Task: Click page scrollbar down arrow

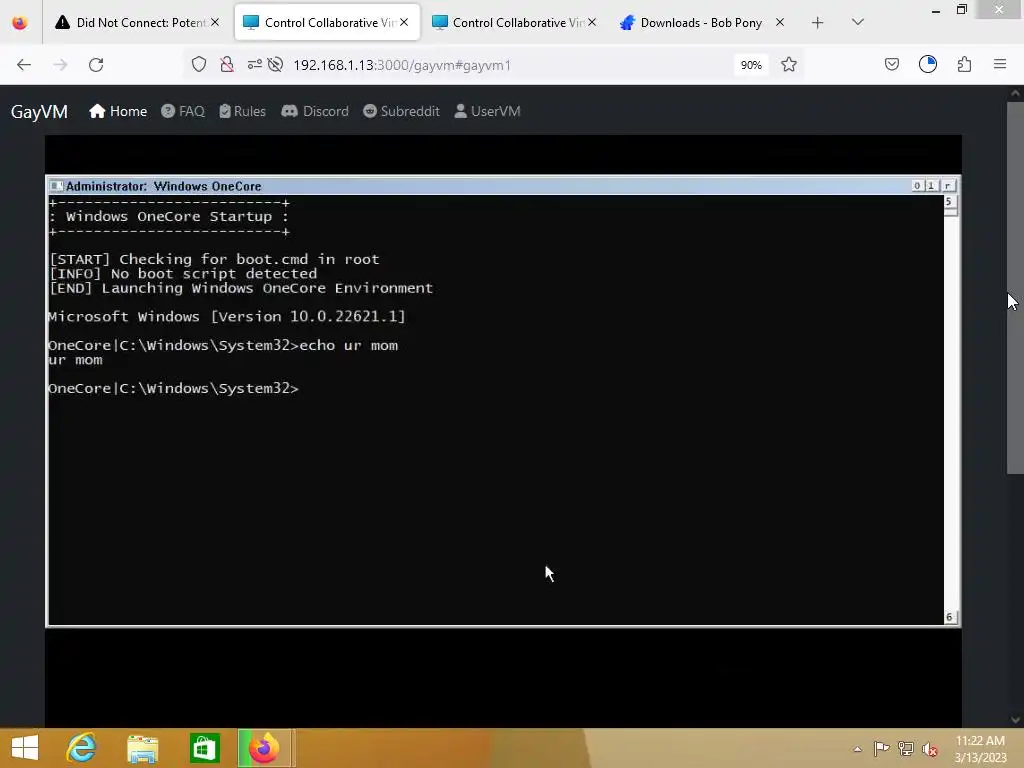Action: click(1014, 720)
